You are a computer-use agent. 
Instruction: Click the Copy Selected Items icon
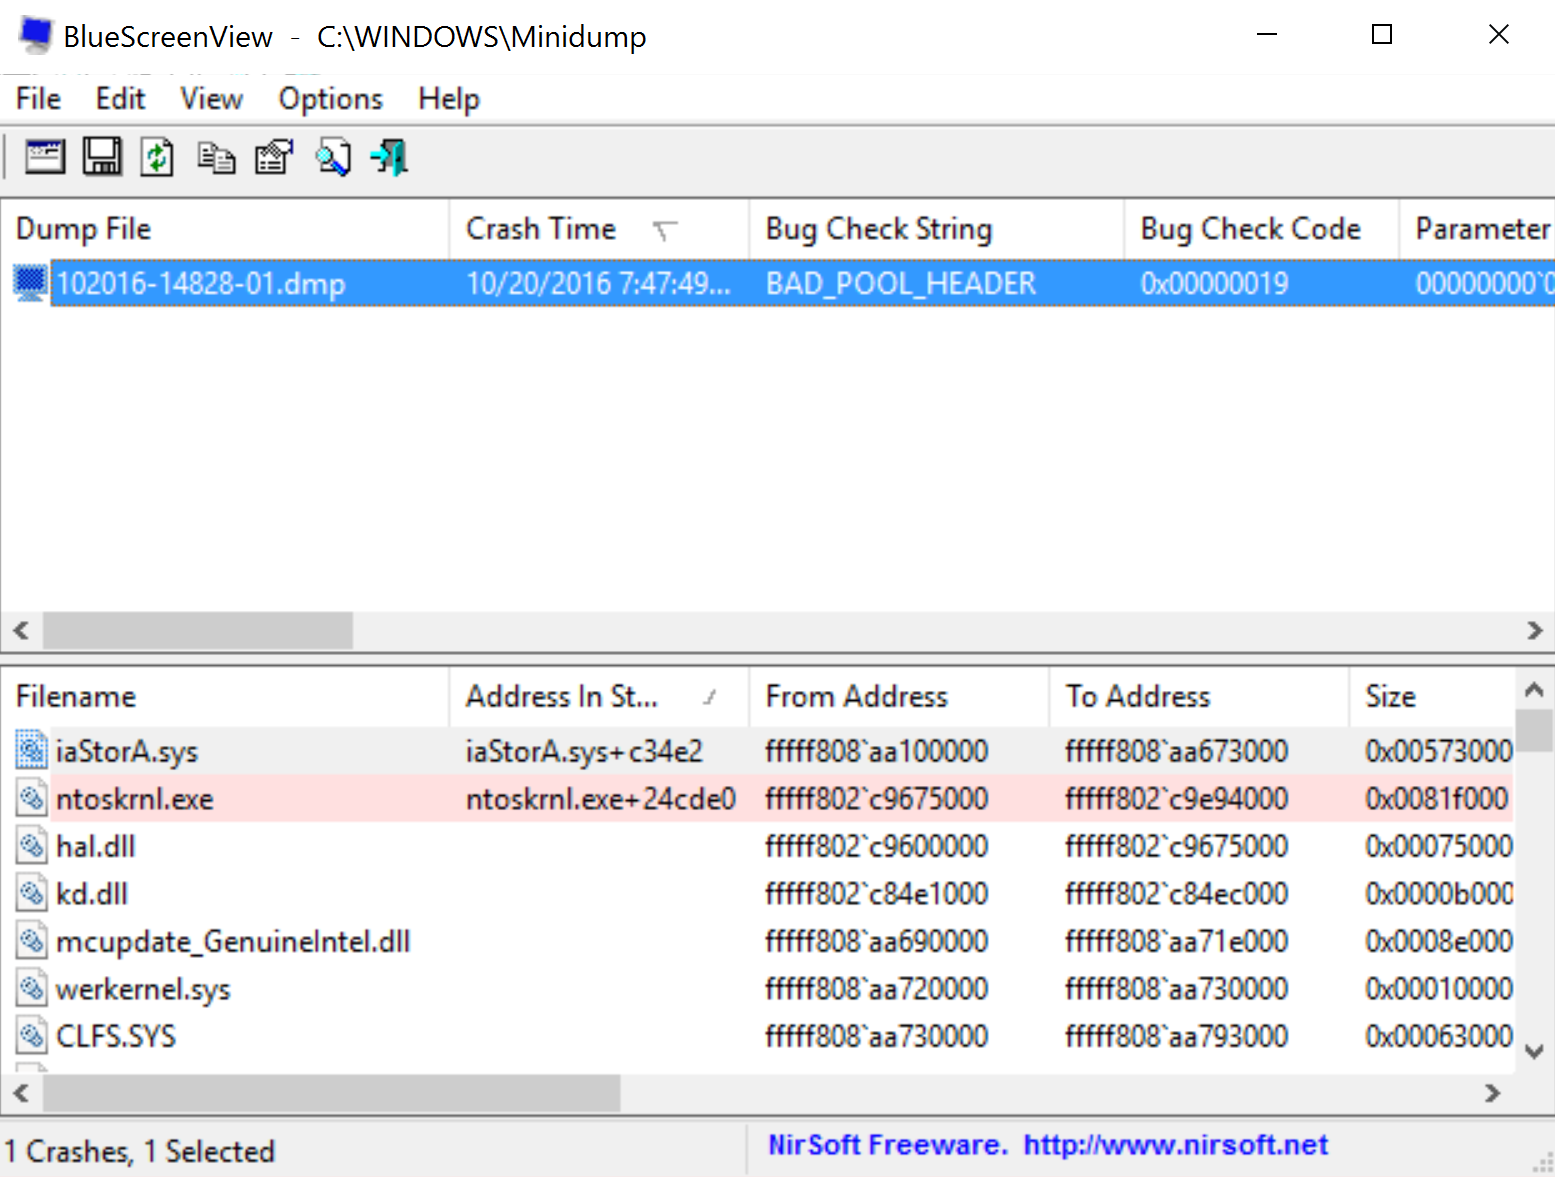(216, 158)
